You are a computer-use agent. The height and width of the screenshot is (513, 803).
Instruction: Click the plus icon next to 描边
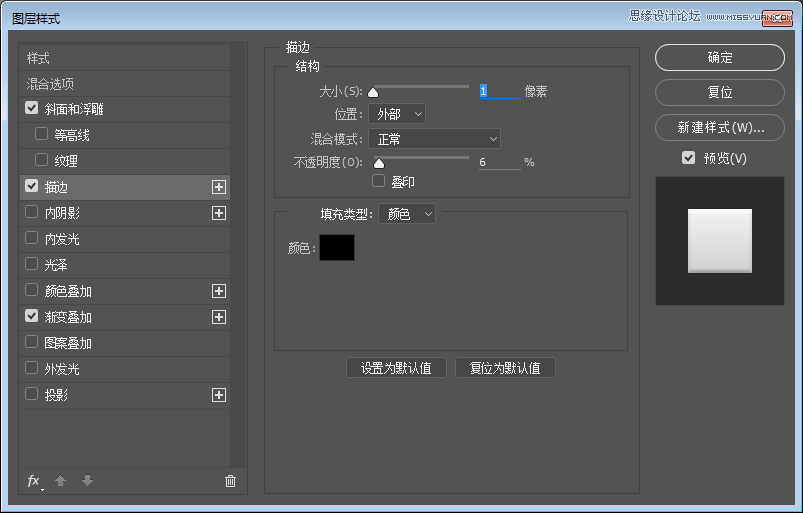point(219,187)
